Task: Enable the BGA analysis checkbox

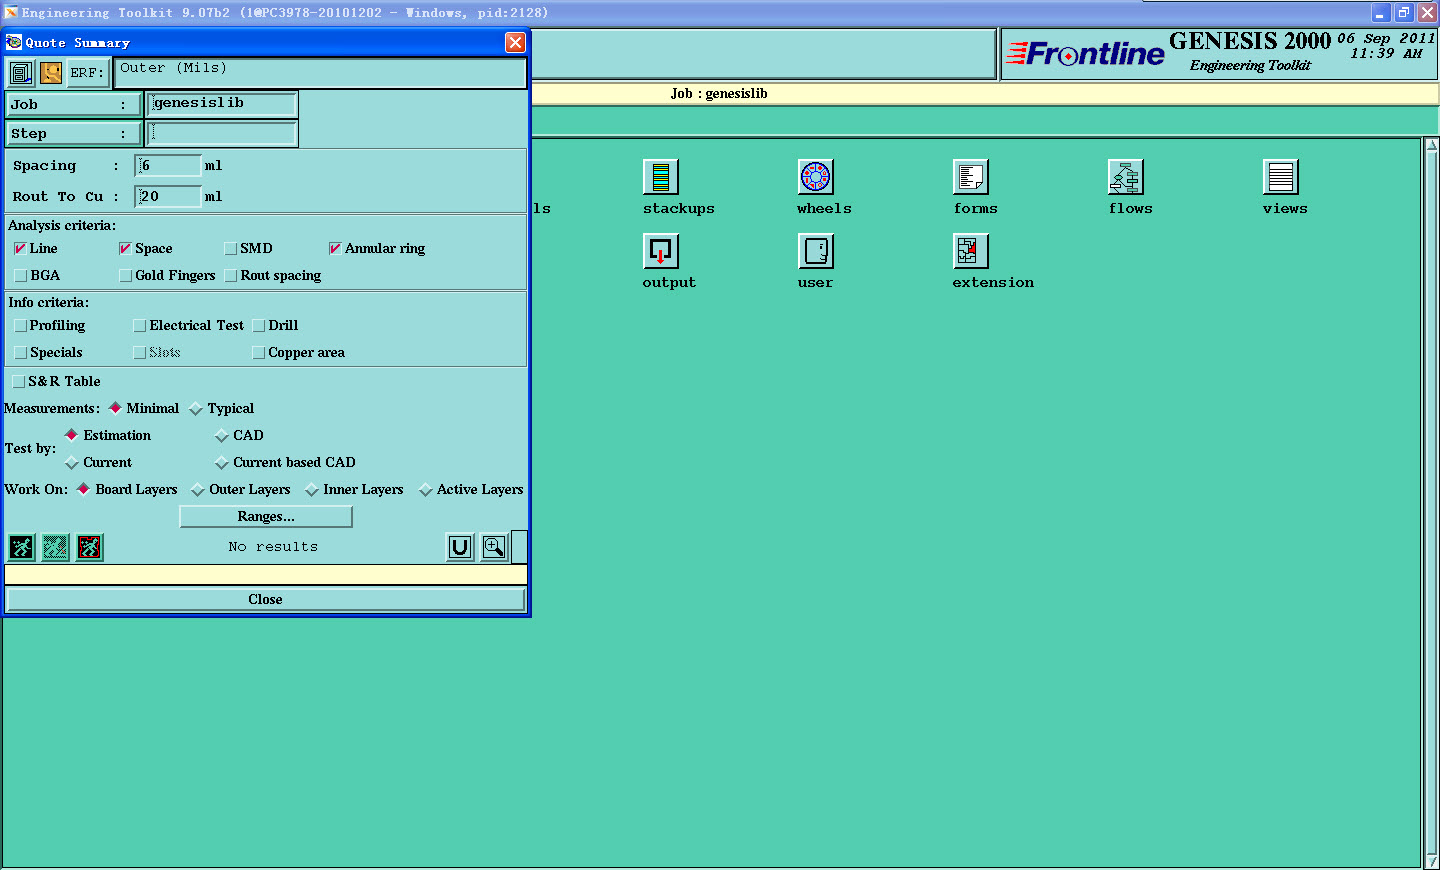Action: tap(20, 276)
